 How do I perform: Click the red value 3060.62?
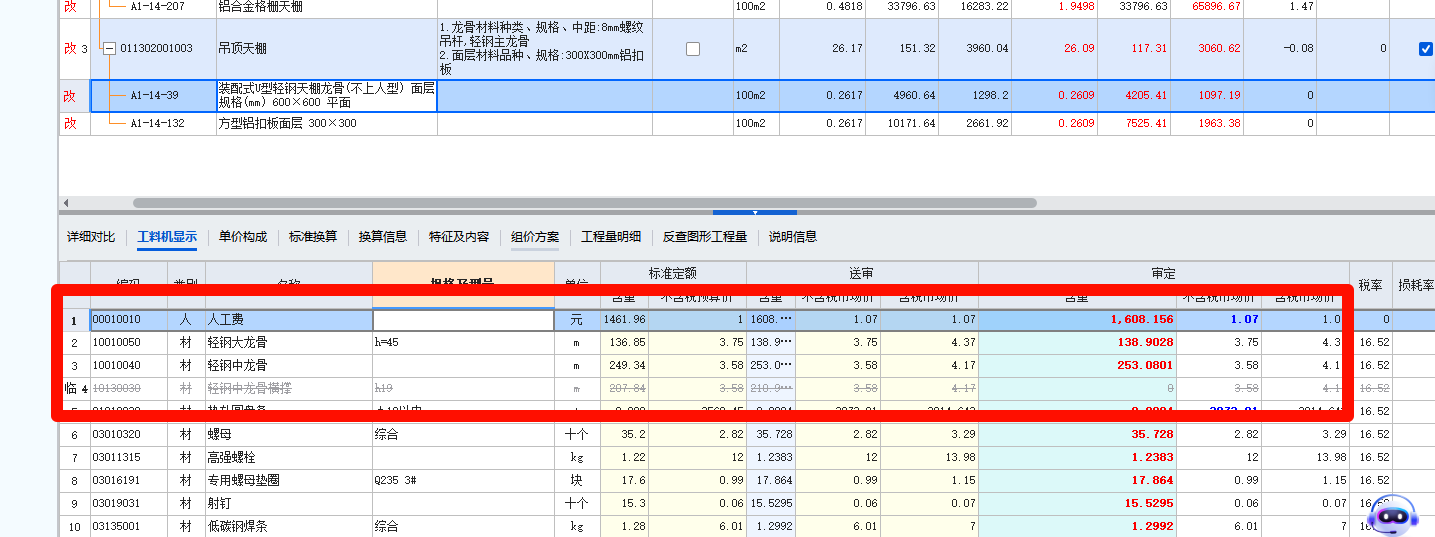pyautogui.click(x=1207, y=48)
